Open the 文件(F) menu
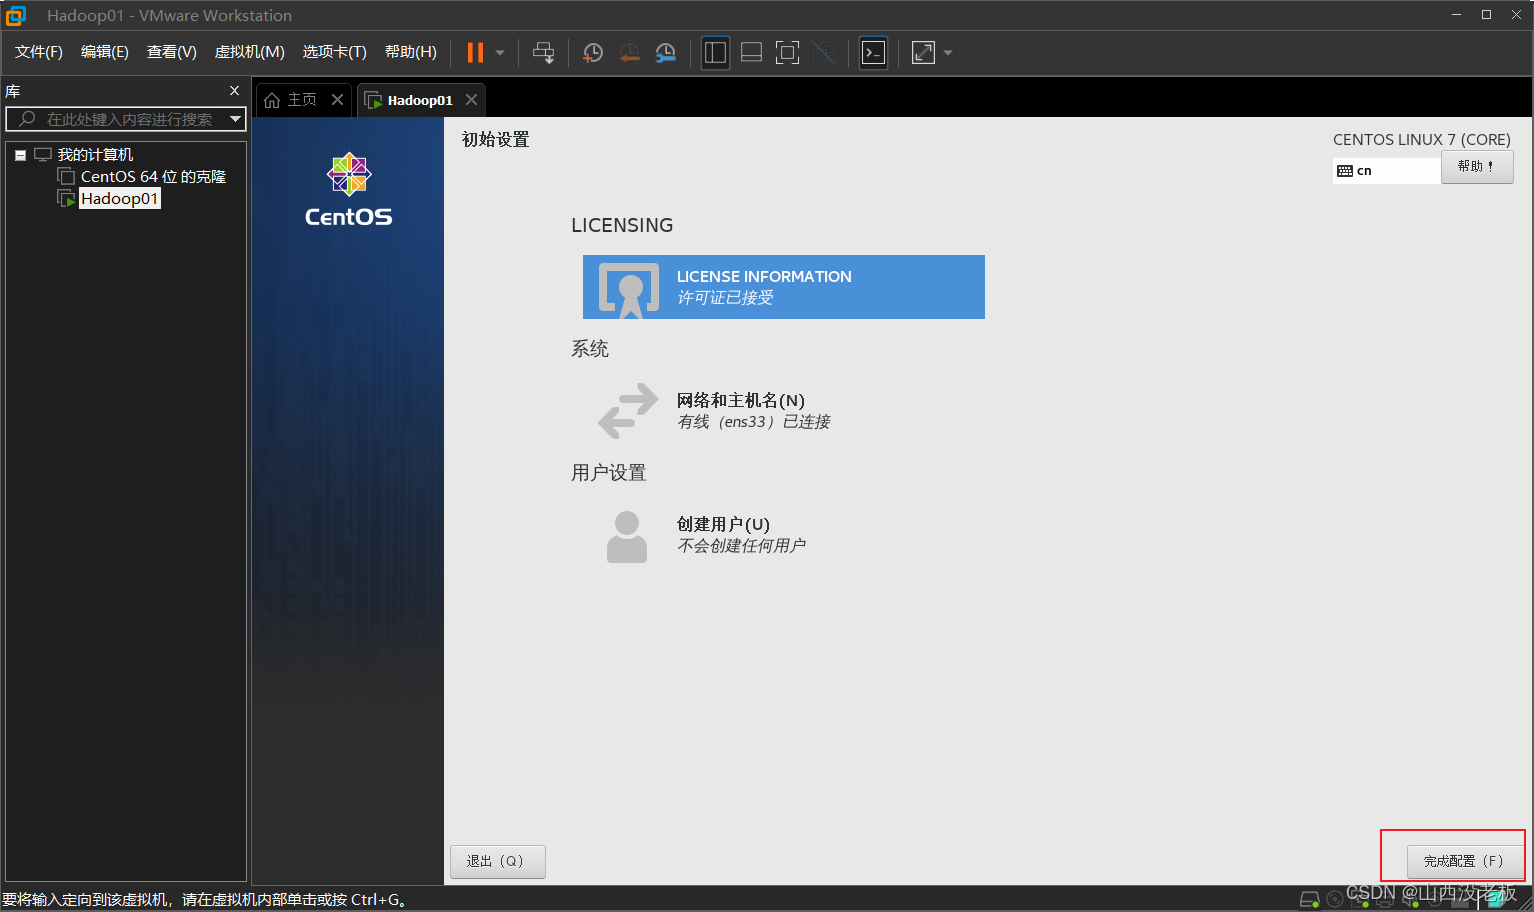Screen dimensions: 1534x912 pos(39,52)
